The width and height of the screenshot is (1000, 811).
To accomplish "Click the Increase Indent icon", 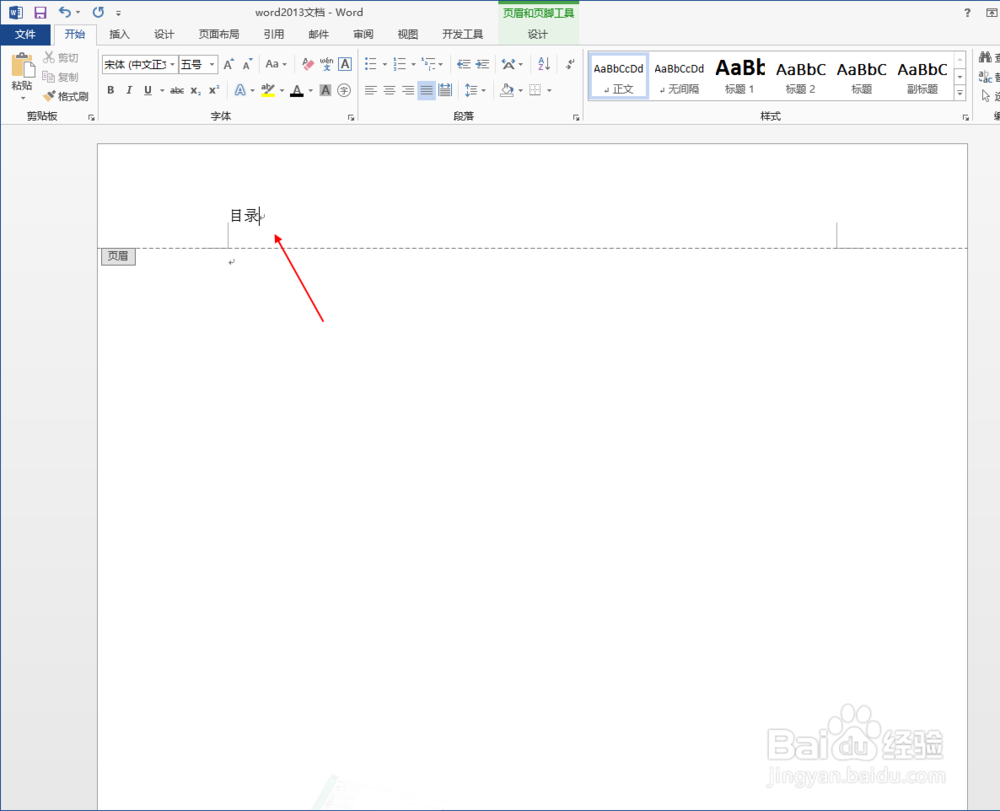I will tap(483, 64).
